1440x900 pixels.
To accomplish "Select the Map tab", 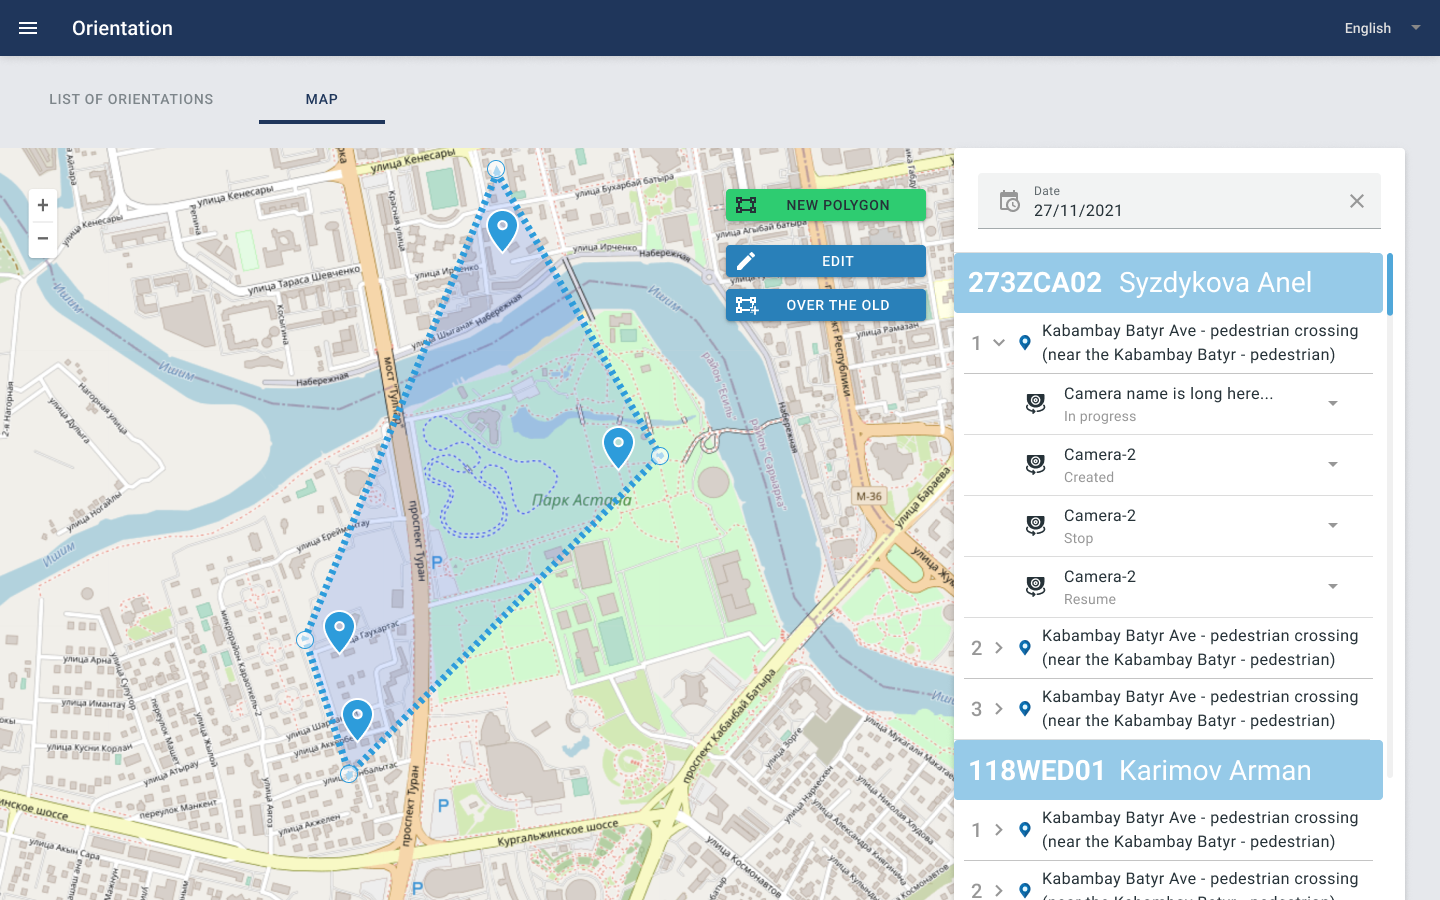I will click(321, 99).
